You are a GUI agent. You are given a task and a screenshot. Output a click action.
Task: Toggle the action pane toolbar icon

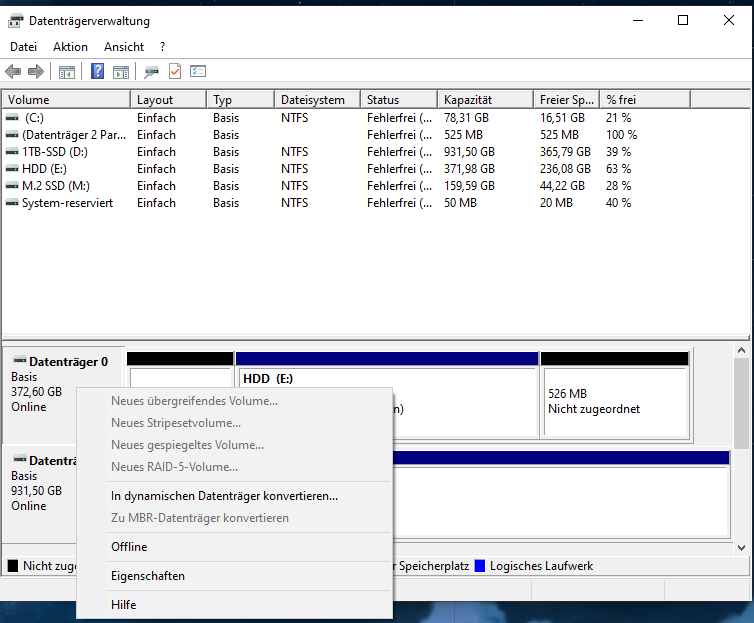[x=121, y=72]
